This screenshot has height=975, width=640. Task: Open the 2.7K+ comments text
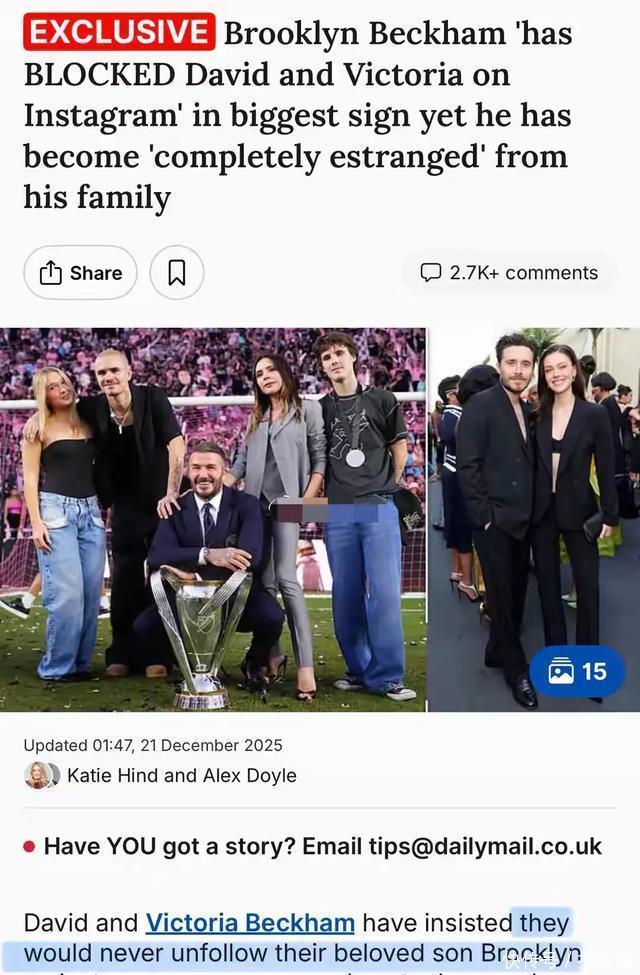click(524, 272)
